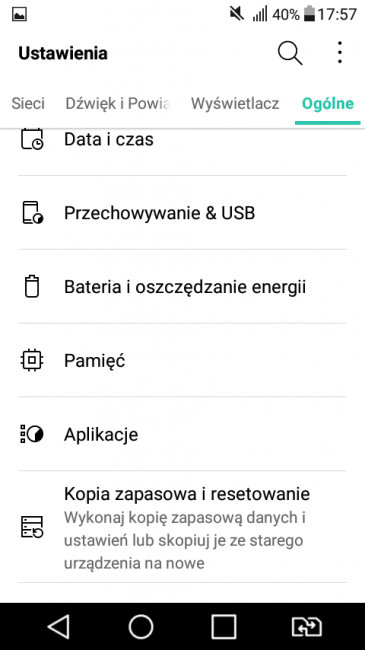365x650 pixels.
Task: Tap the battery icon beside Bateria
Action: coord(32,286)
